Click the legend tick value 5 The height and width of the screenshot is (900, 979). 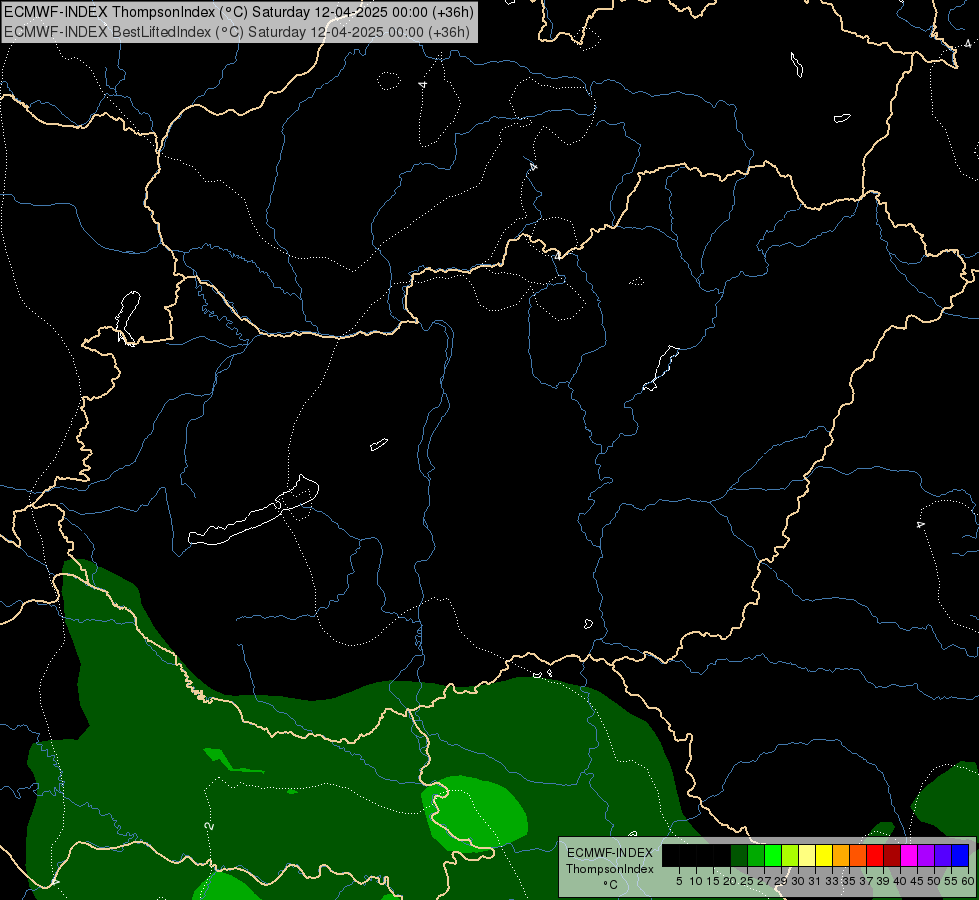pos(679,881)
